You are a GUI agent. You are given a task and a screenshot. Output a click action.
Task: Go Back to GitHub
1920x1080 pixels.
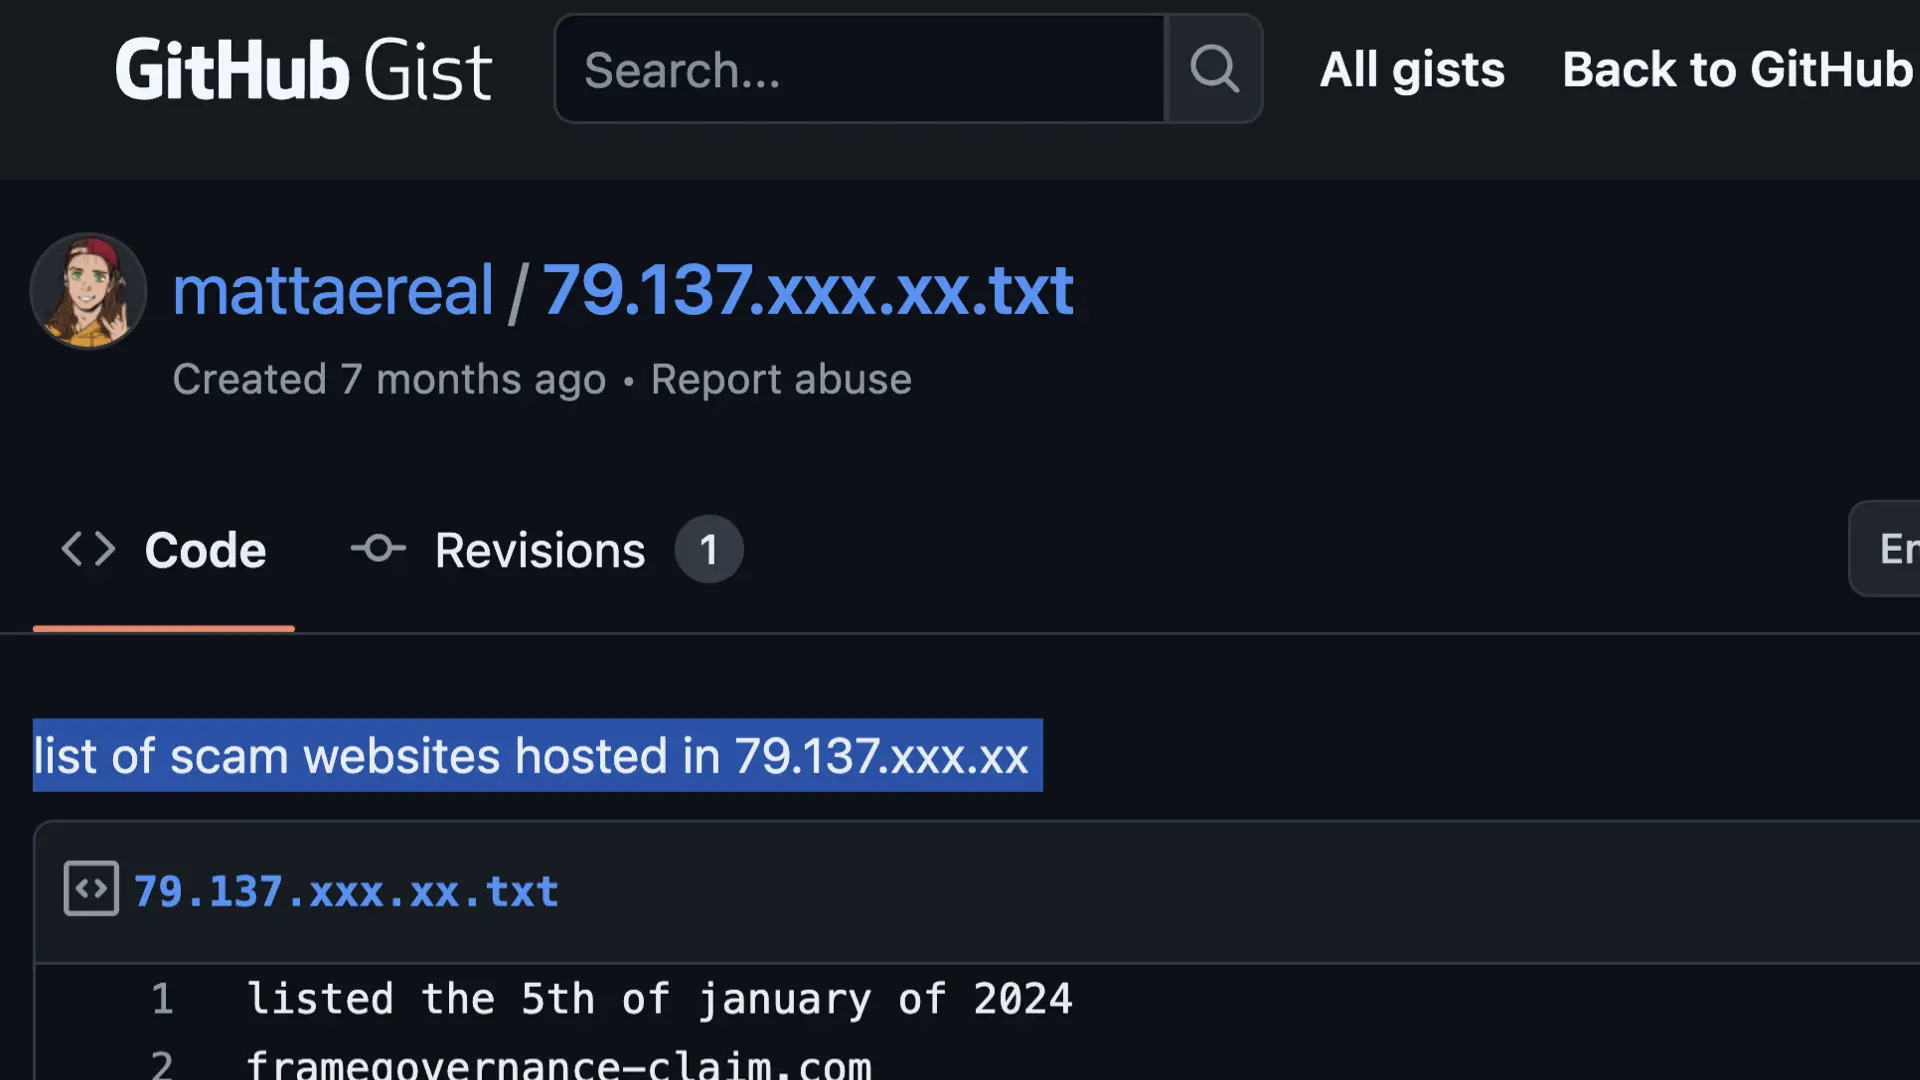1737,70
